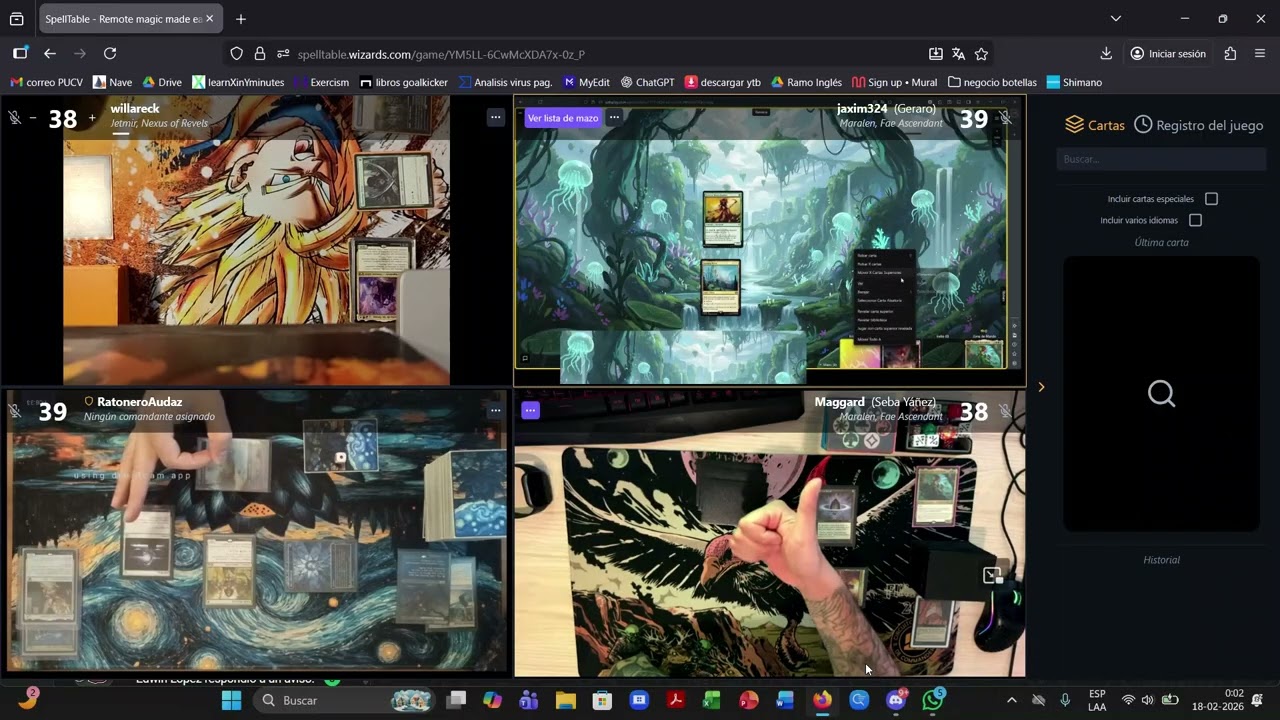Expand the list-all-tabs chevron in the title bar
1280x720 pixels.
point(1116,19)
